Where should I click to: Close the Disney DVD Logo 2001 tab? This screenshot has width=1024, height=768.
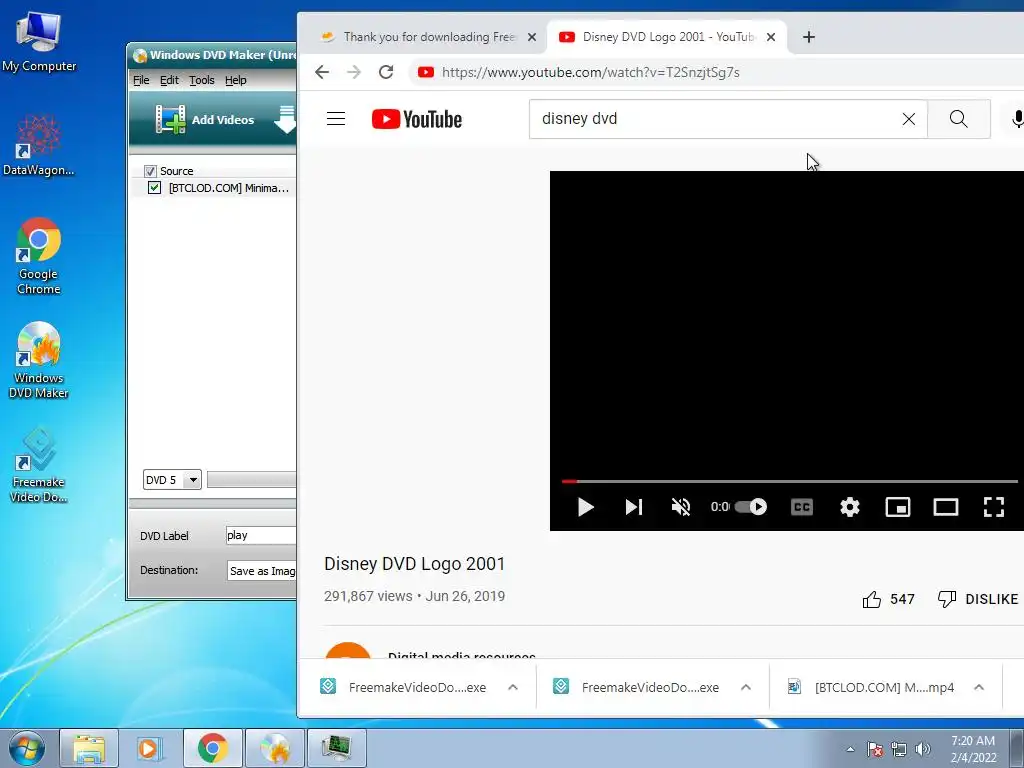[x=771, y=37]
